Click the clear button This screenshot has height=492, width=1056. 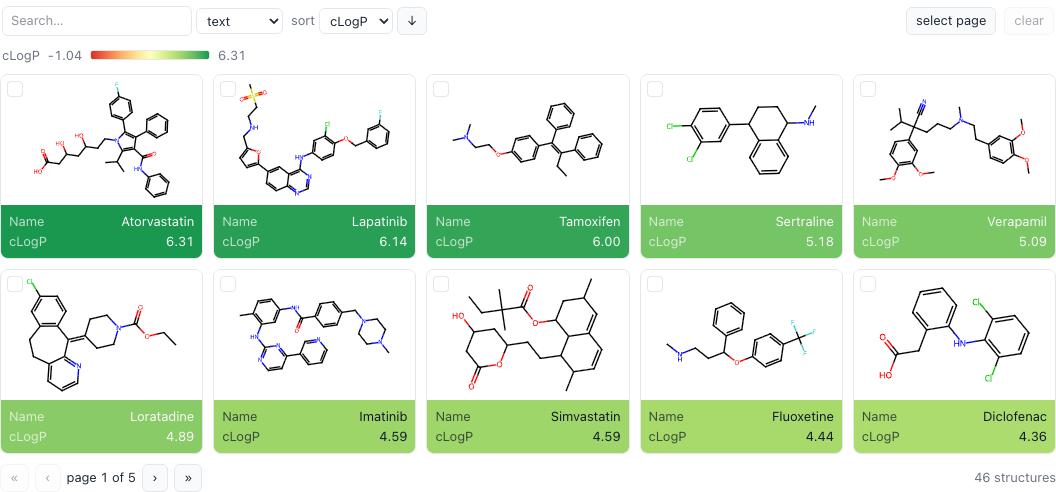click(1028, 21)
